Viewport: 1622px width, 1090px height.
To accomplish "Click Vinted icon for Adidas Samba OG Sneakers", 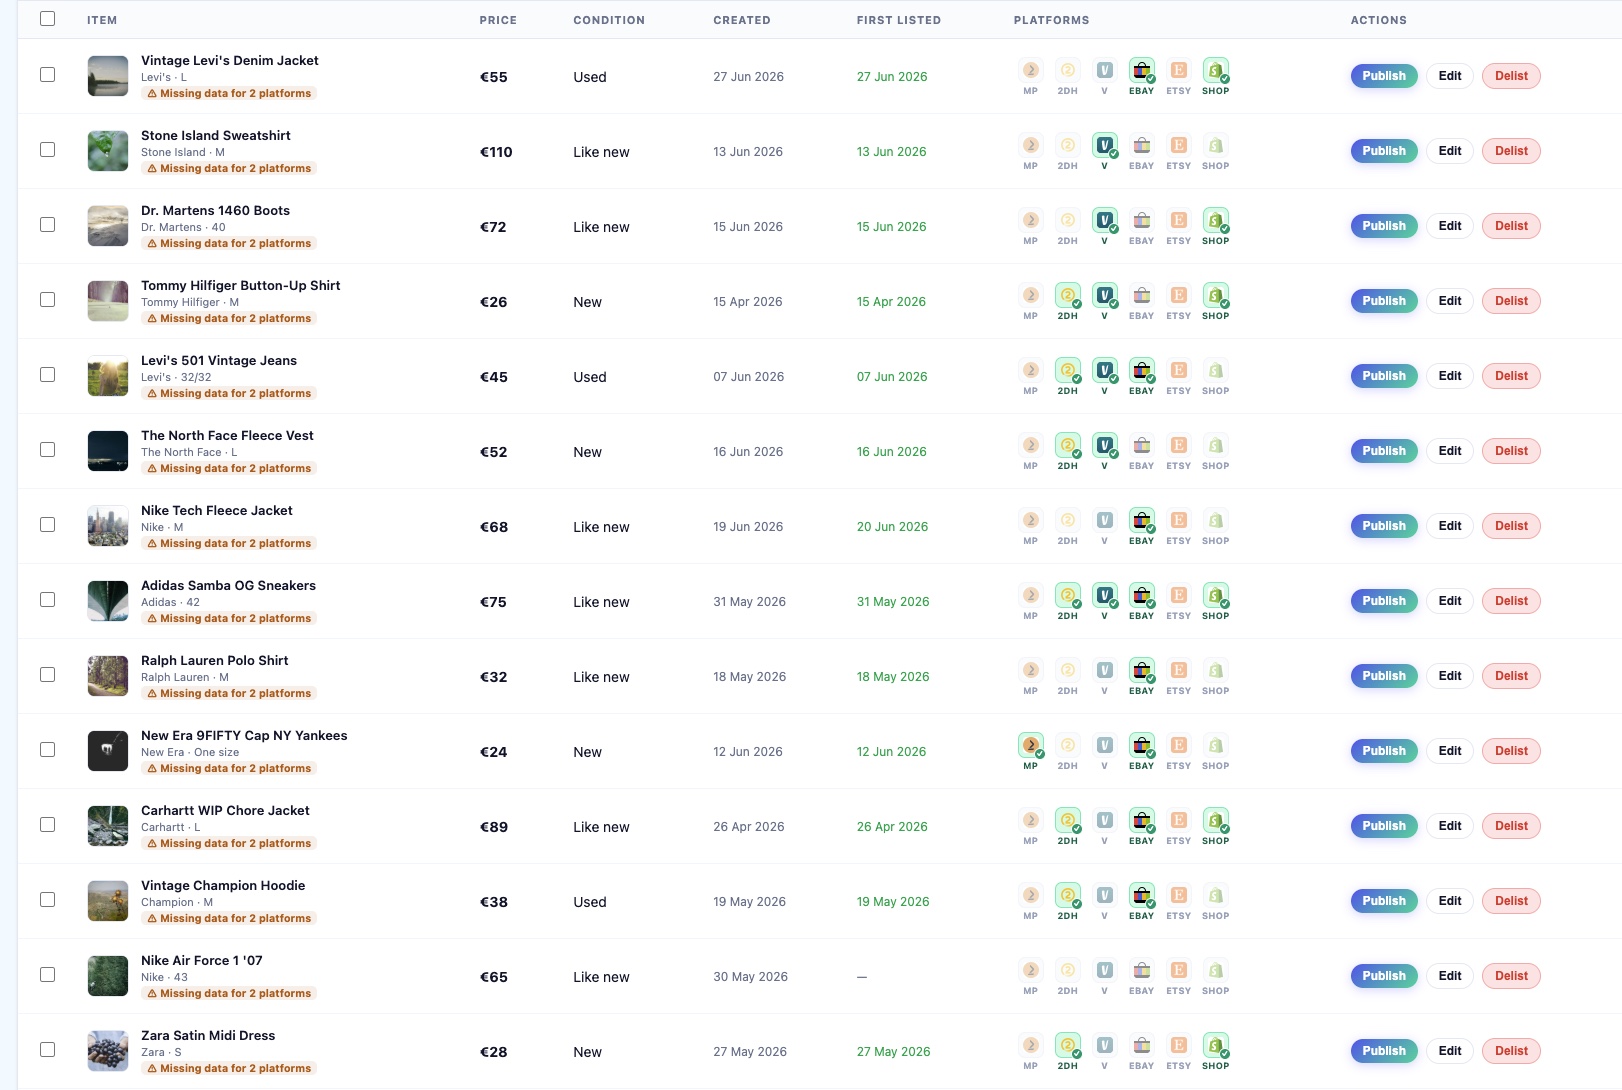I will coord(1104,595).
